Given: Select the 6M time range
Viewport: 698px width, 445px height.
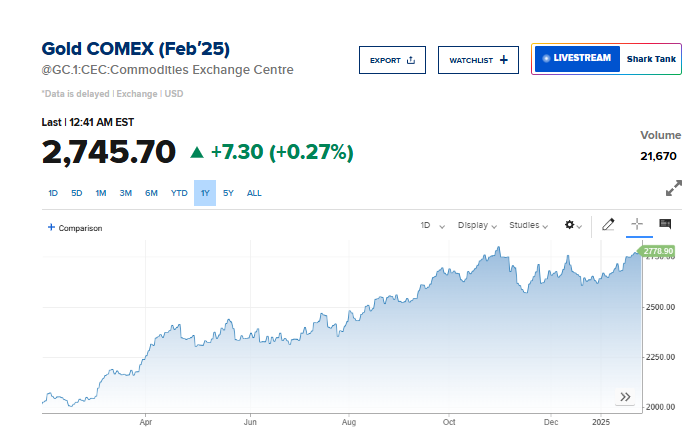Looking at the screenshot, I should [x=151, y=193].
